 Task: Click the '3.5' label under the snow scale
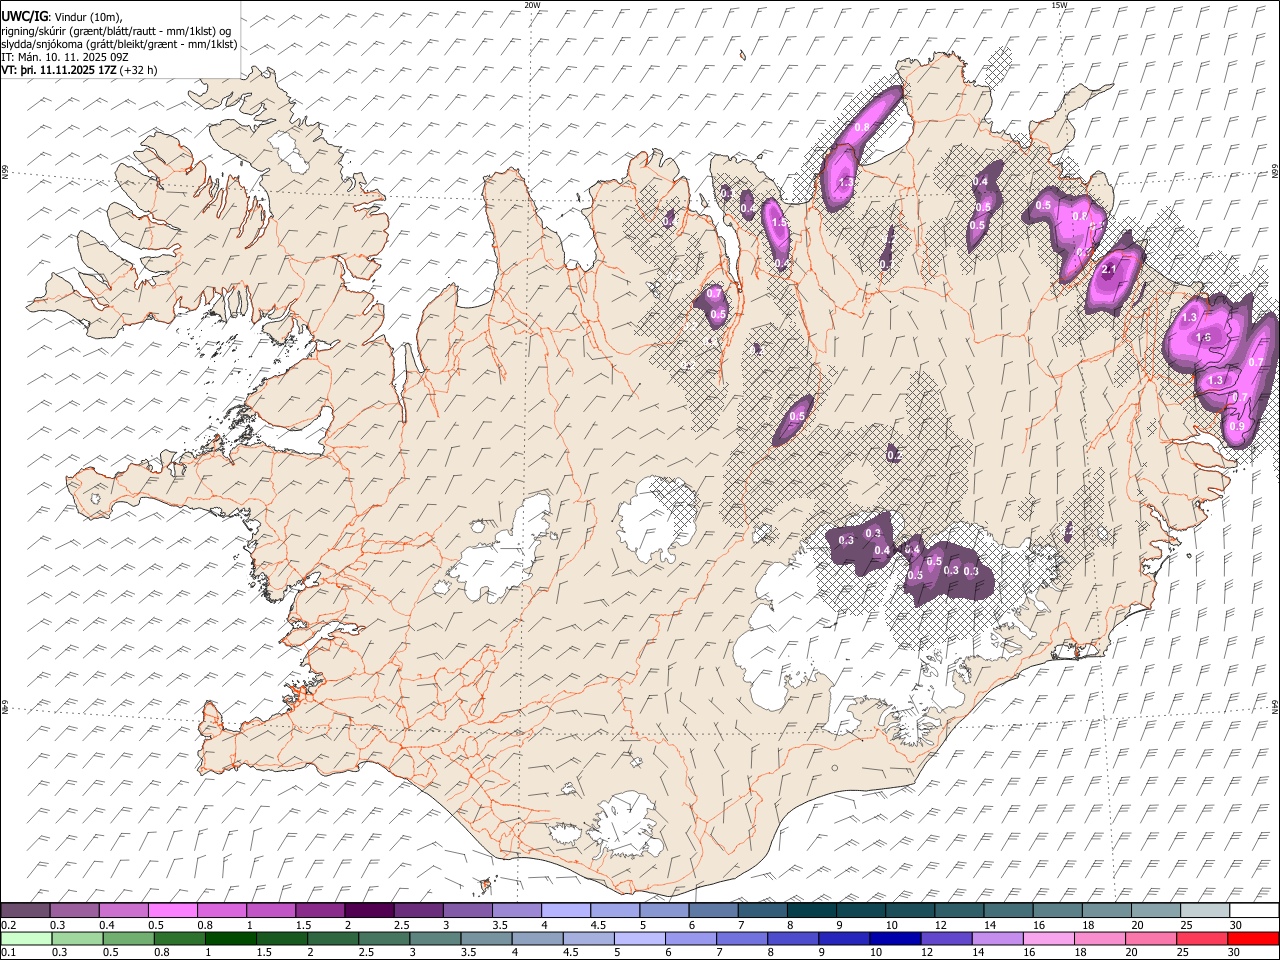(499, 925)
